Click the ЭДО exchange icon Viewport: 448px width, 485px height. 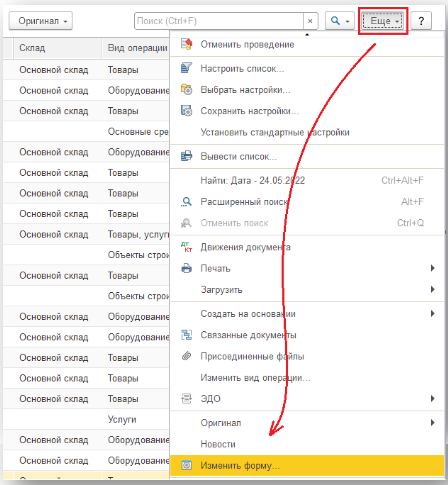click(x=186, y=399)
